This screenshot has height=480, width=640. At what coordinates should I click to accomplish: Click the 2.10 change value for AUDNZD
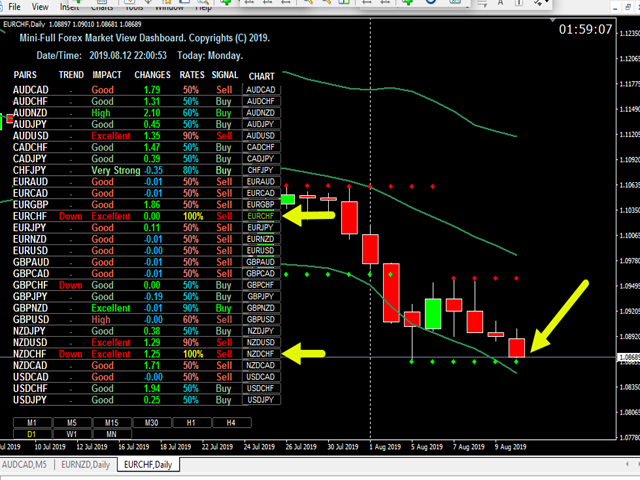click(x=152, y=113)
